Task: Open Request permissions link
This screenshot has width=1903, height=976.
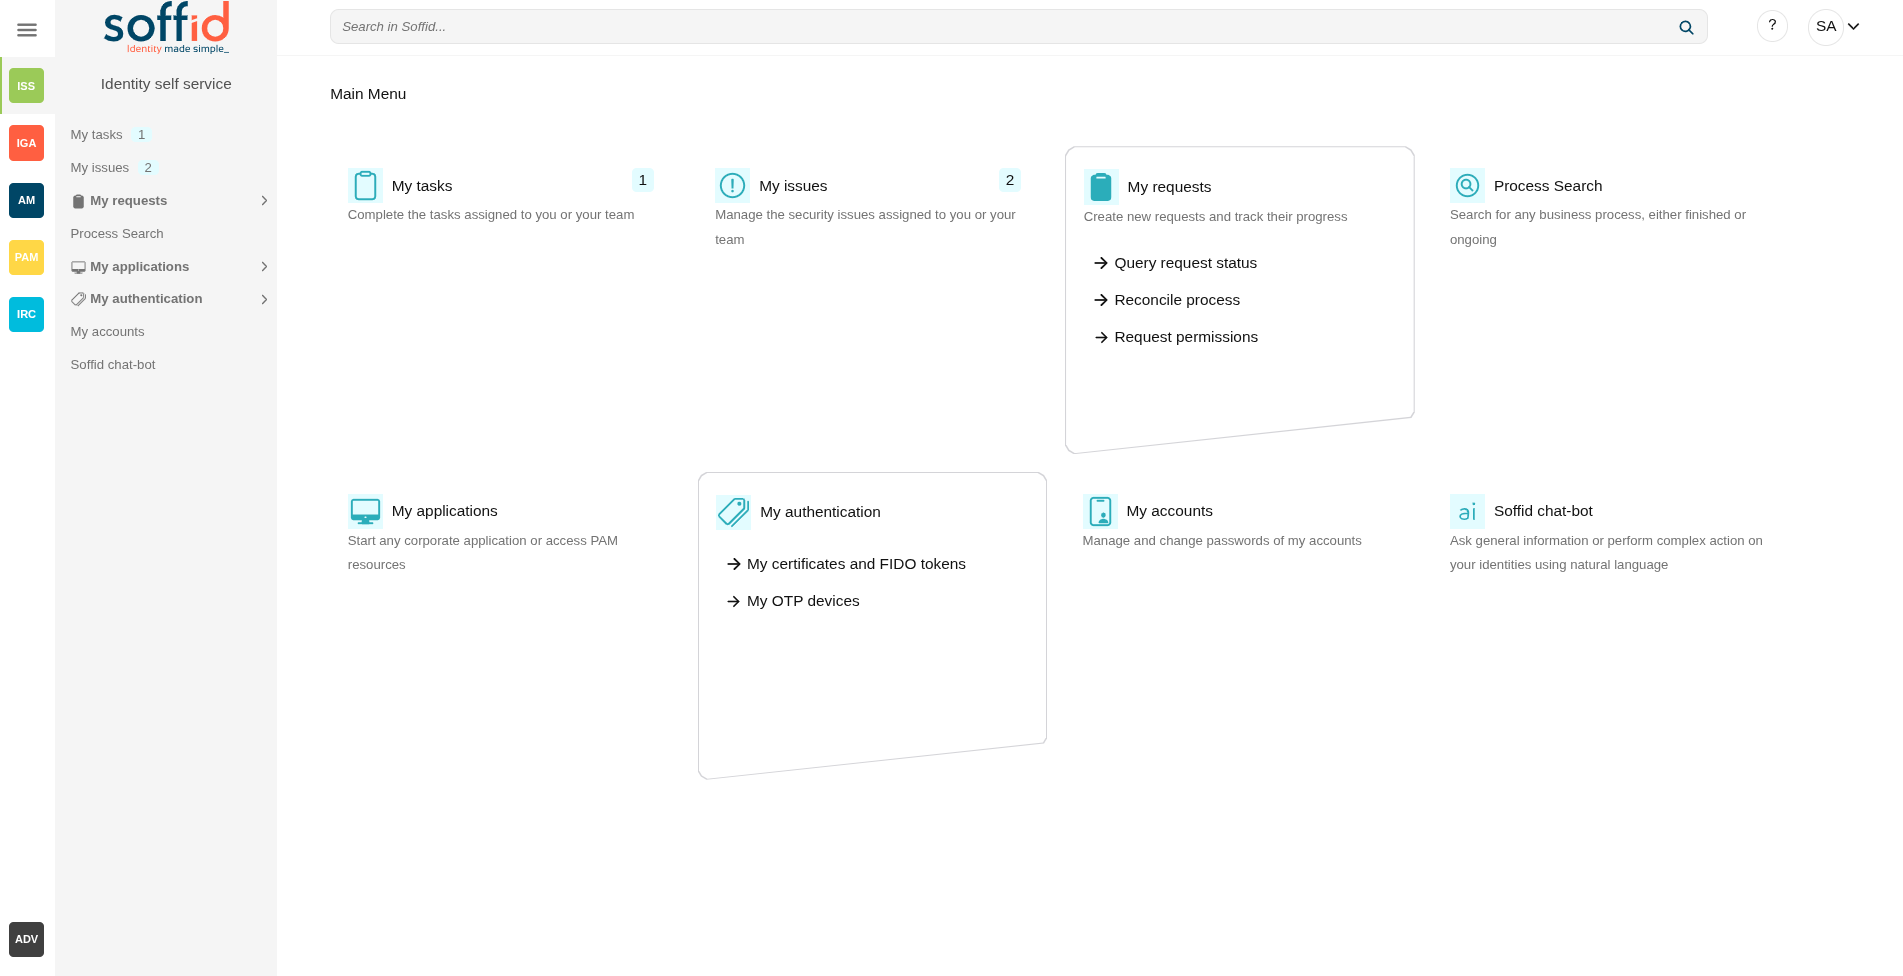Action: click(x=1185, y=337)
